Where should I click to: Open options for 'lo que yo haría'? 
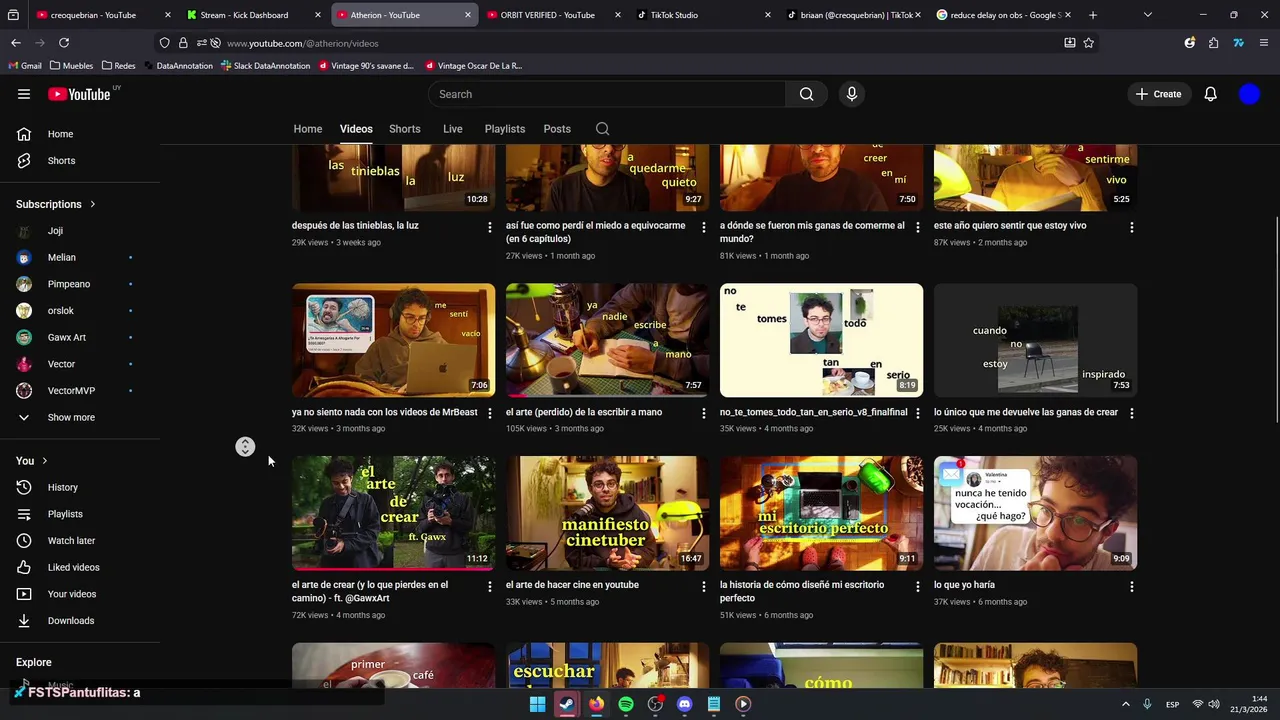(x=1131, y=586)
